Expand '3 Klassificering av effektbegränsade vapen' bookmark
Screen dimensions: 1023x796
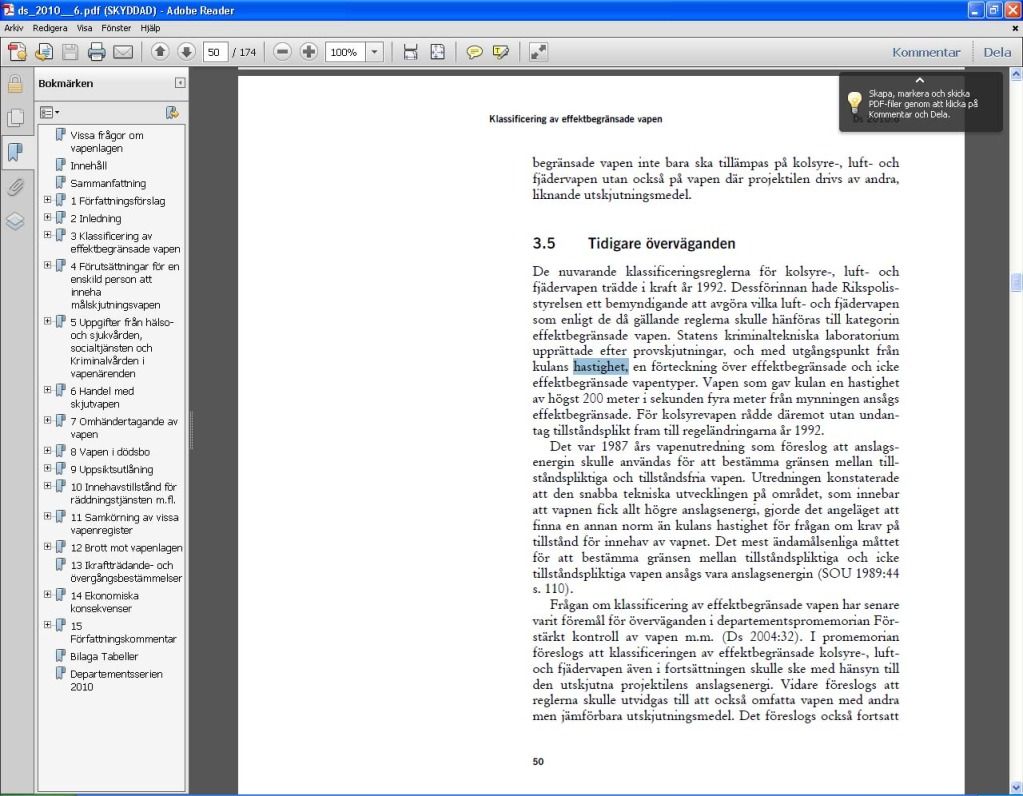[x=48, y=235]
